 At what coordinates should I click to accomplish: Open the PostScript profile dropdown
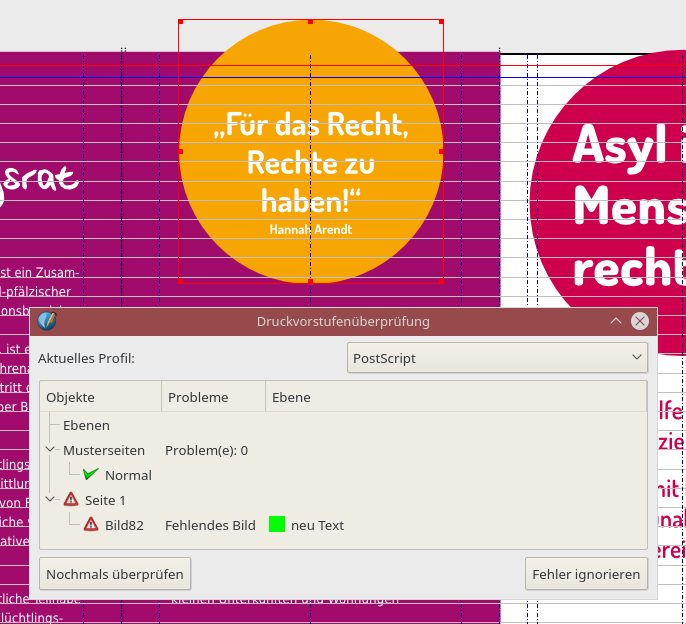click(497, 358)
